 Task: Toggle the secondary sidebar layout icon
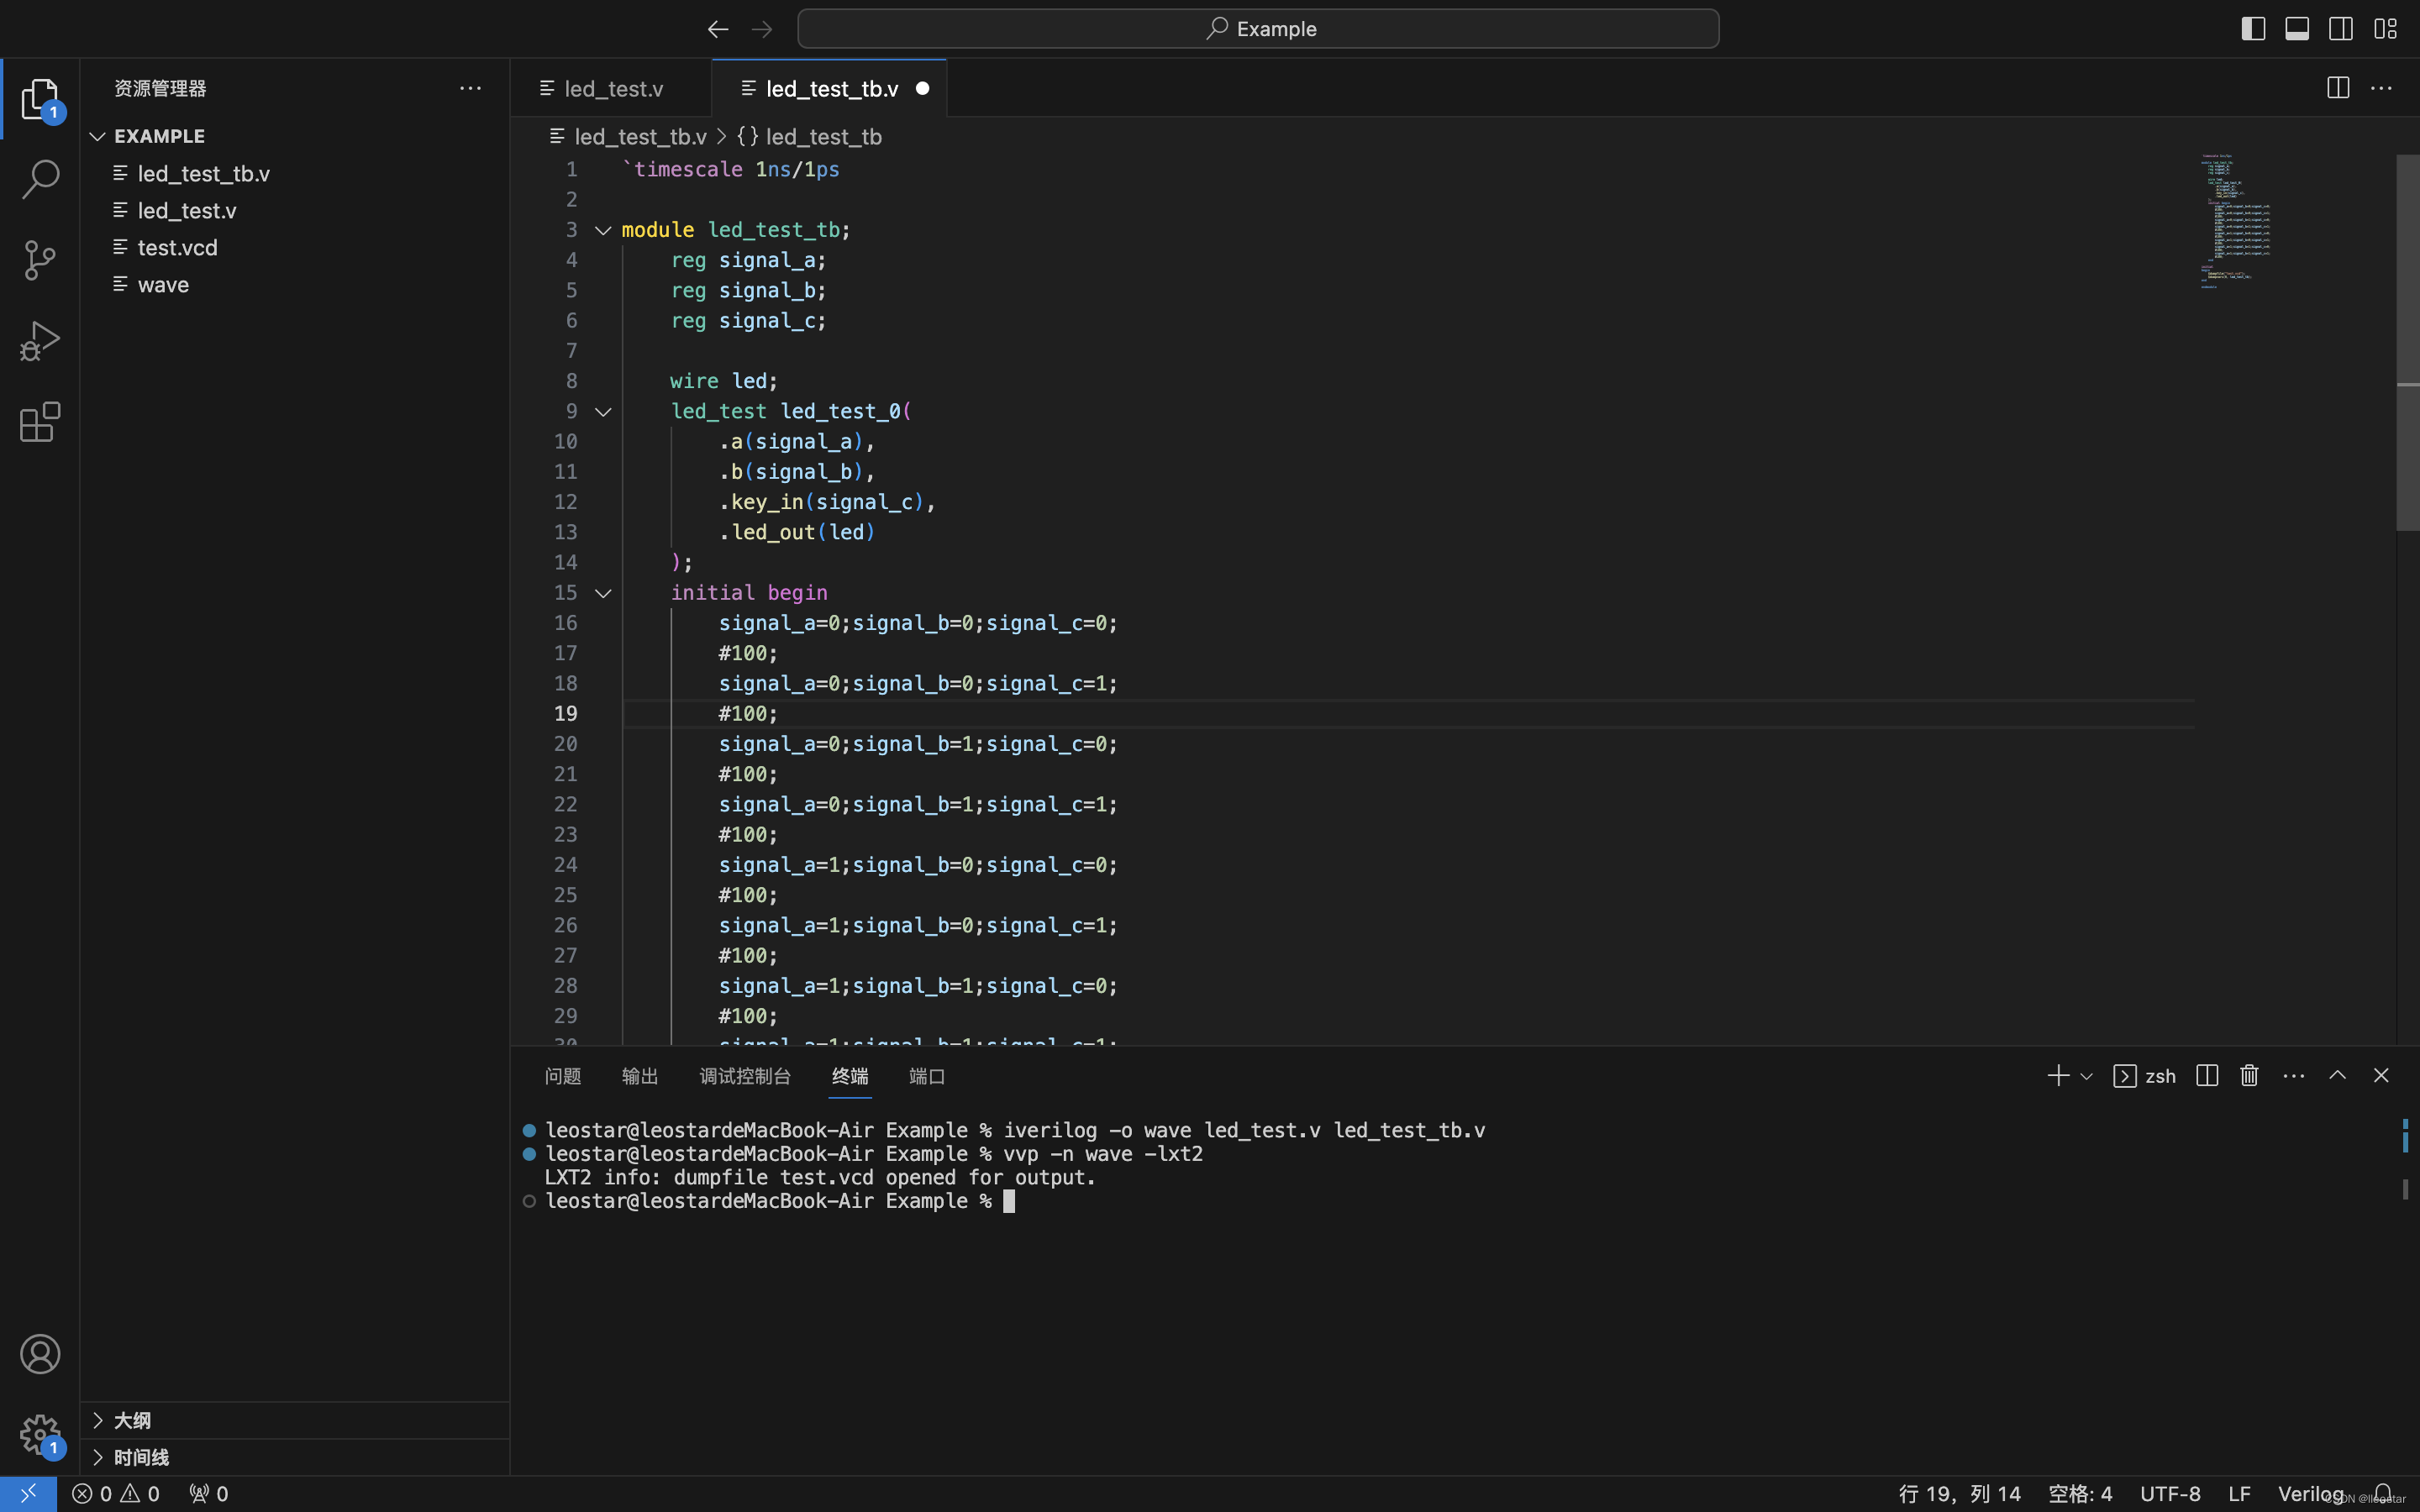tap(2341, 29)
